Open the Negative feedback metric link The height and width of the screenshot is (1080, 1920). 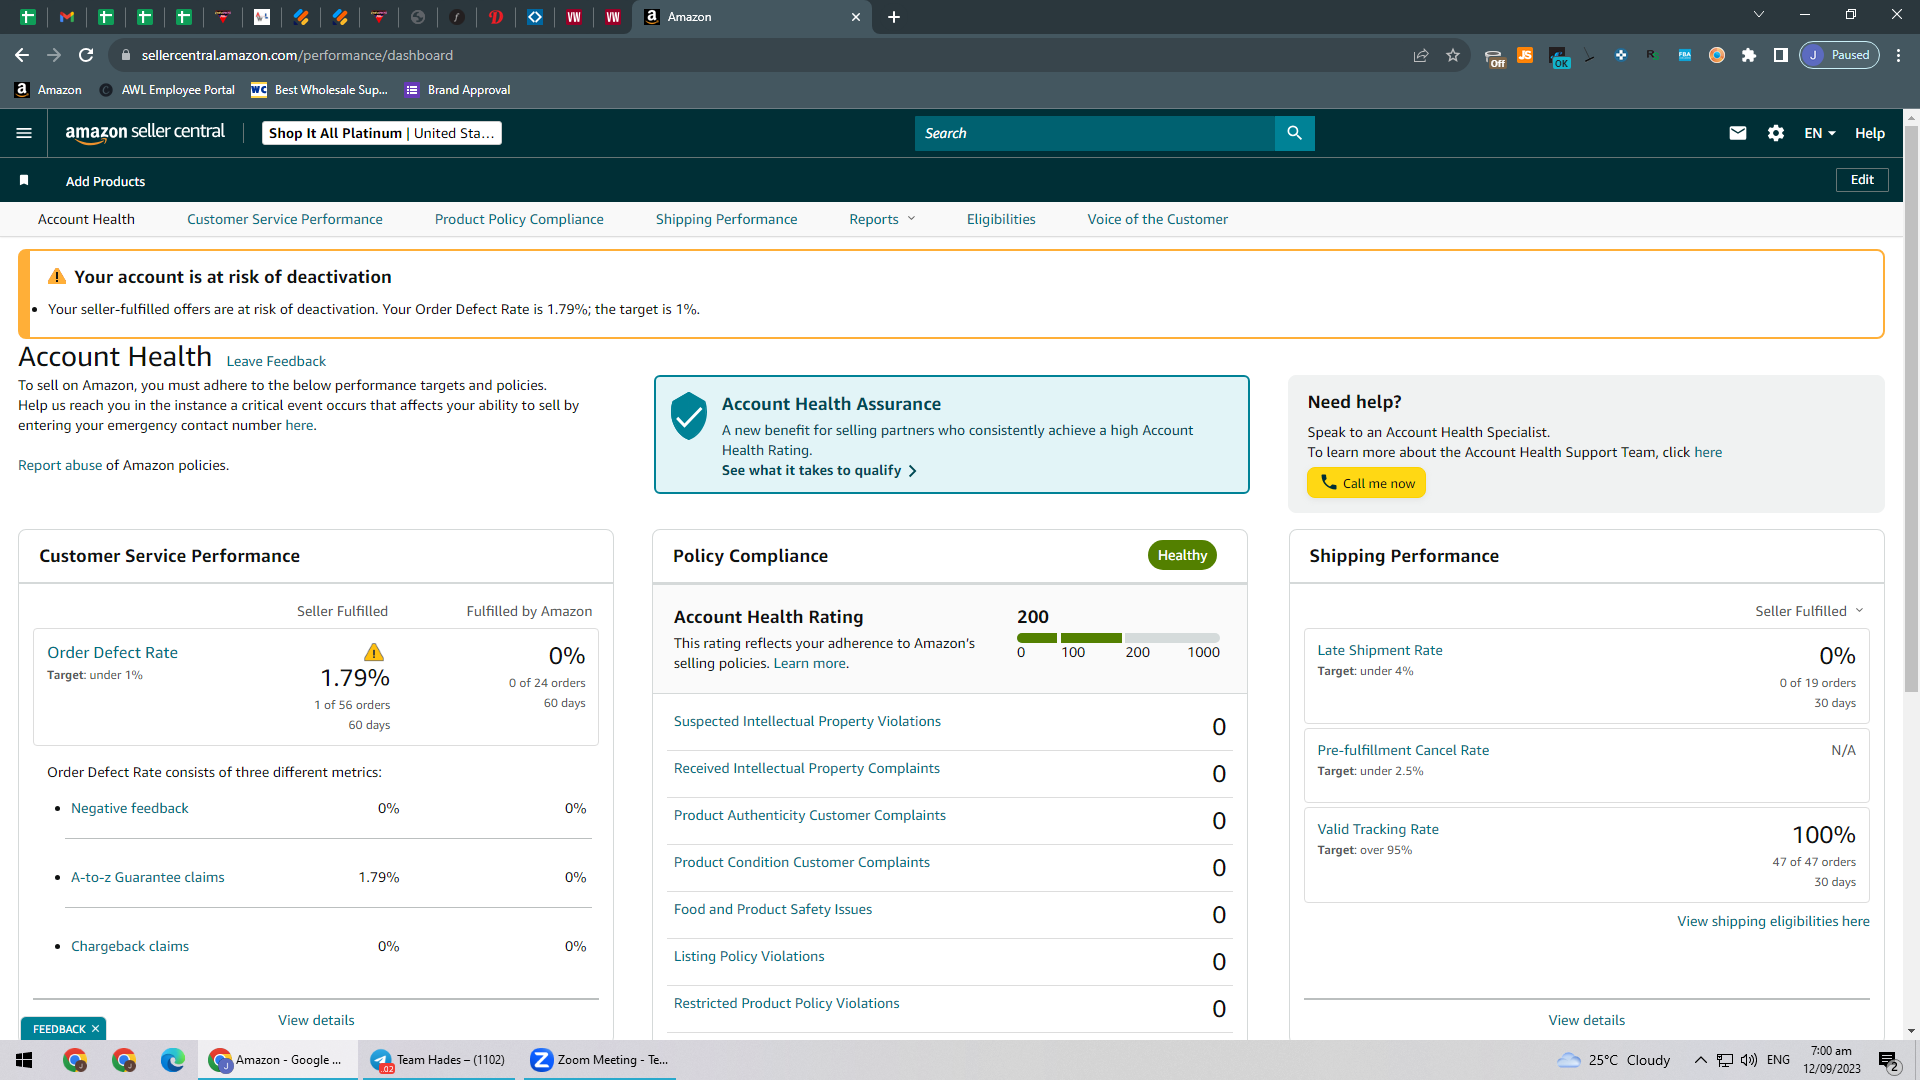130,808
